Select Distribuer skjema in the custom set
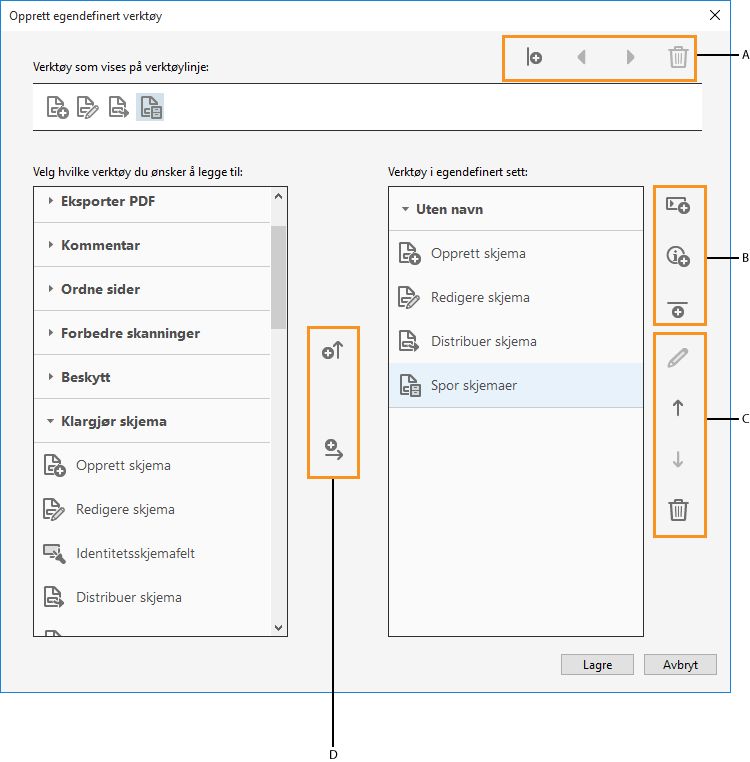Image resolution: width=750 pixels, height=762 pixels. click(484, 341)
